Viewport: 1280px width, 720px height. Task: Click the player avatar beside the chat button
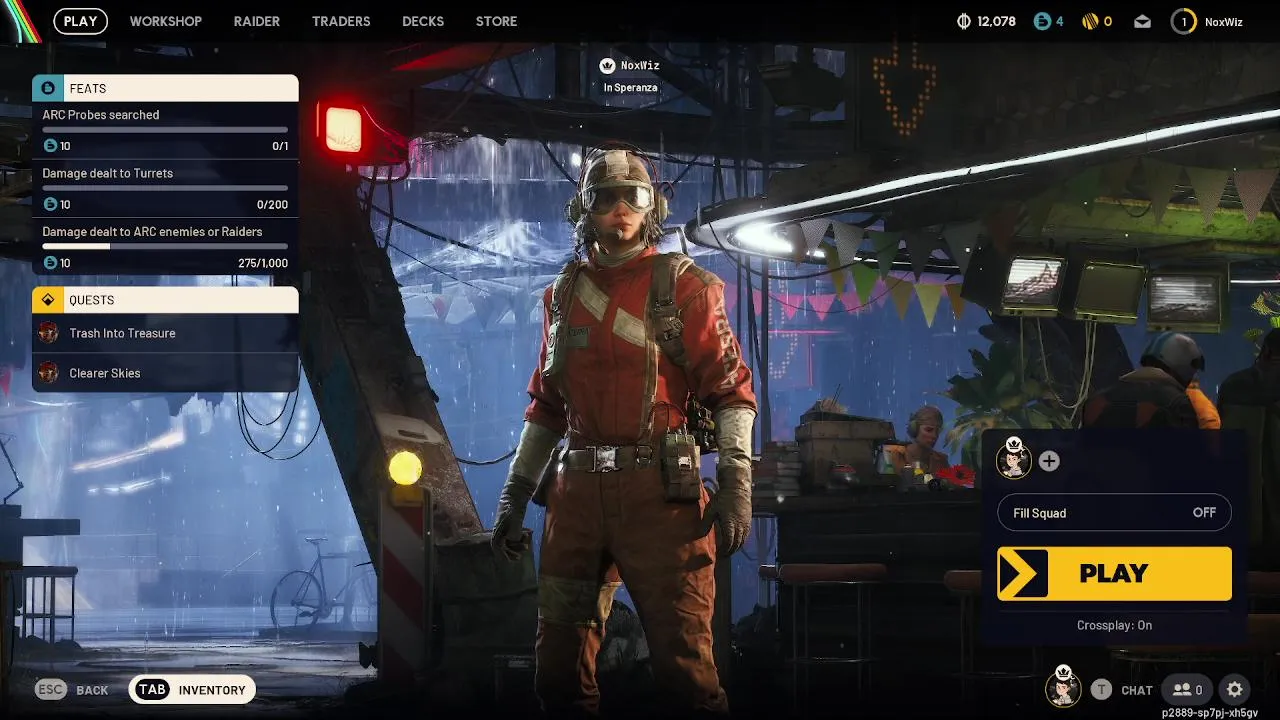coord(1063,688)
